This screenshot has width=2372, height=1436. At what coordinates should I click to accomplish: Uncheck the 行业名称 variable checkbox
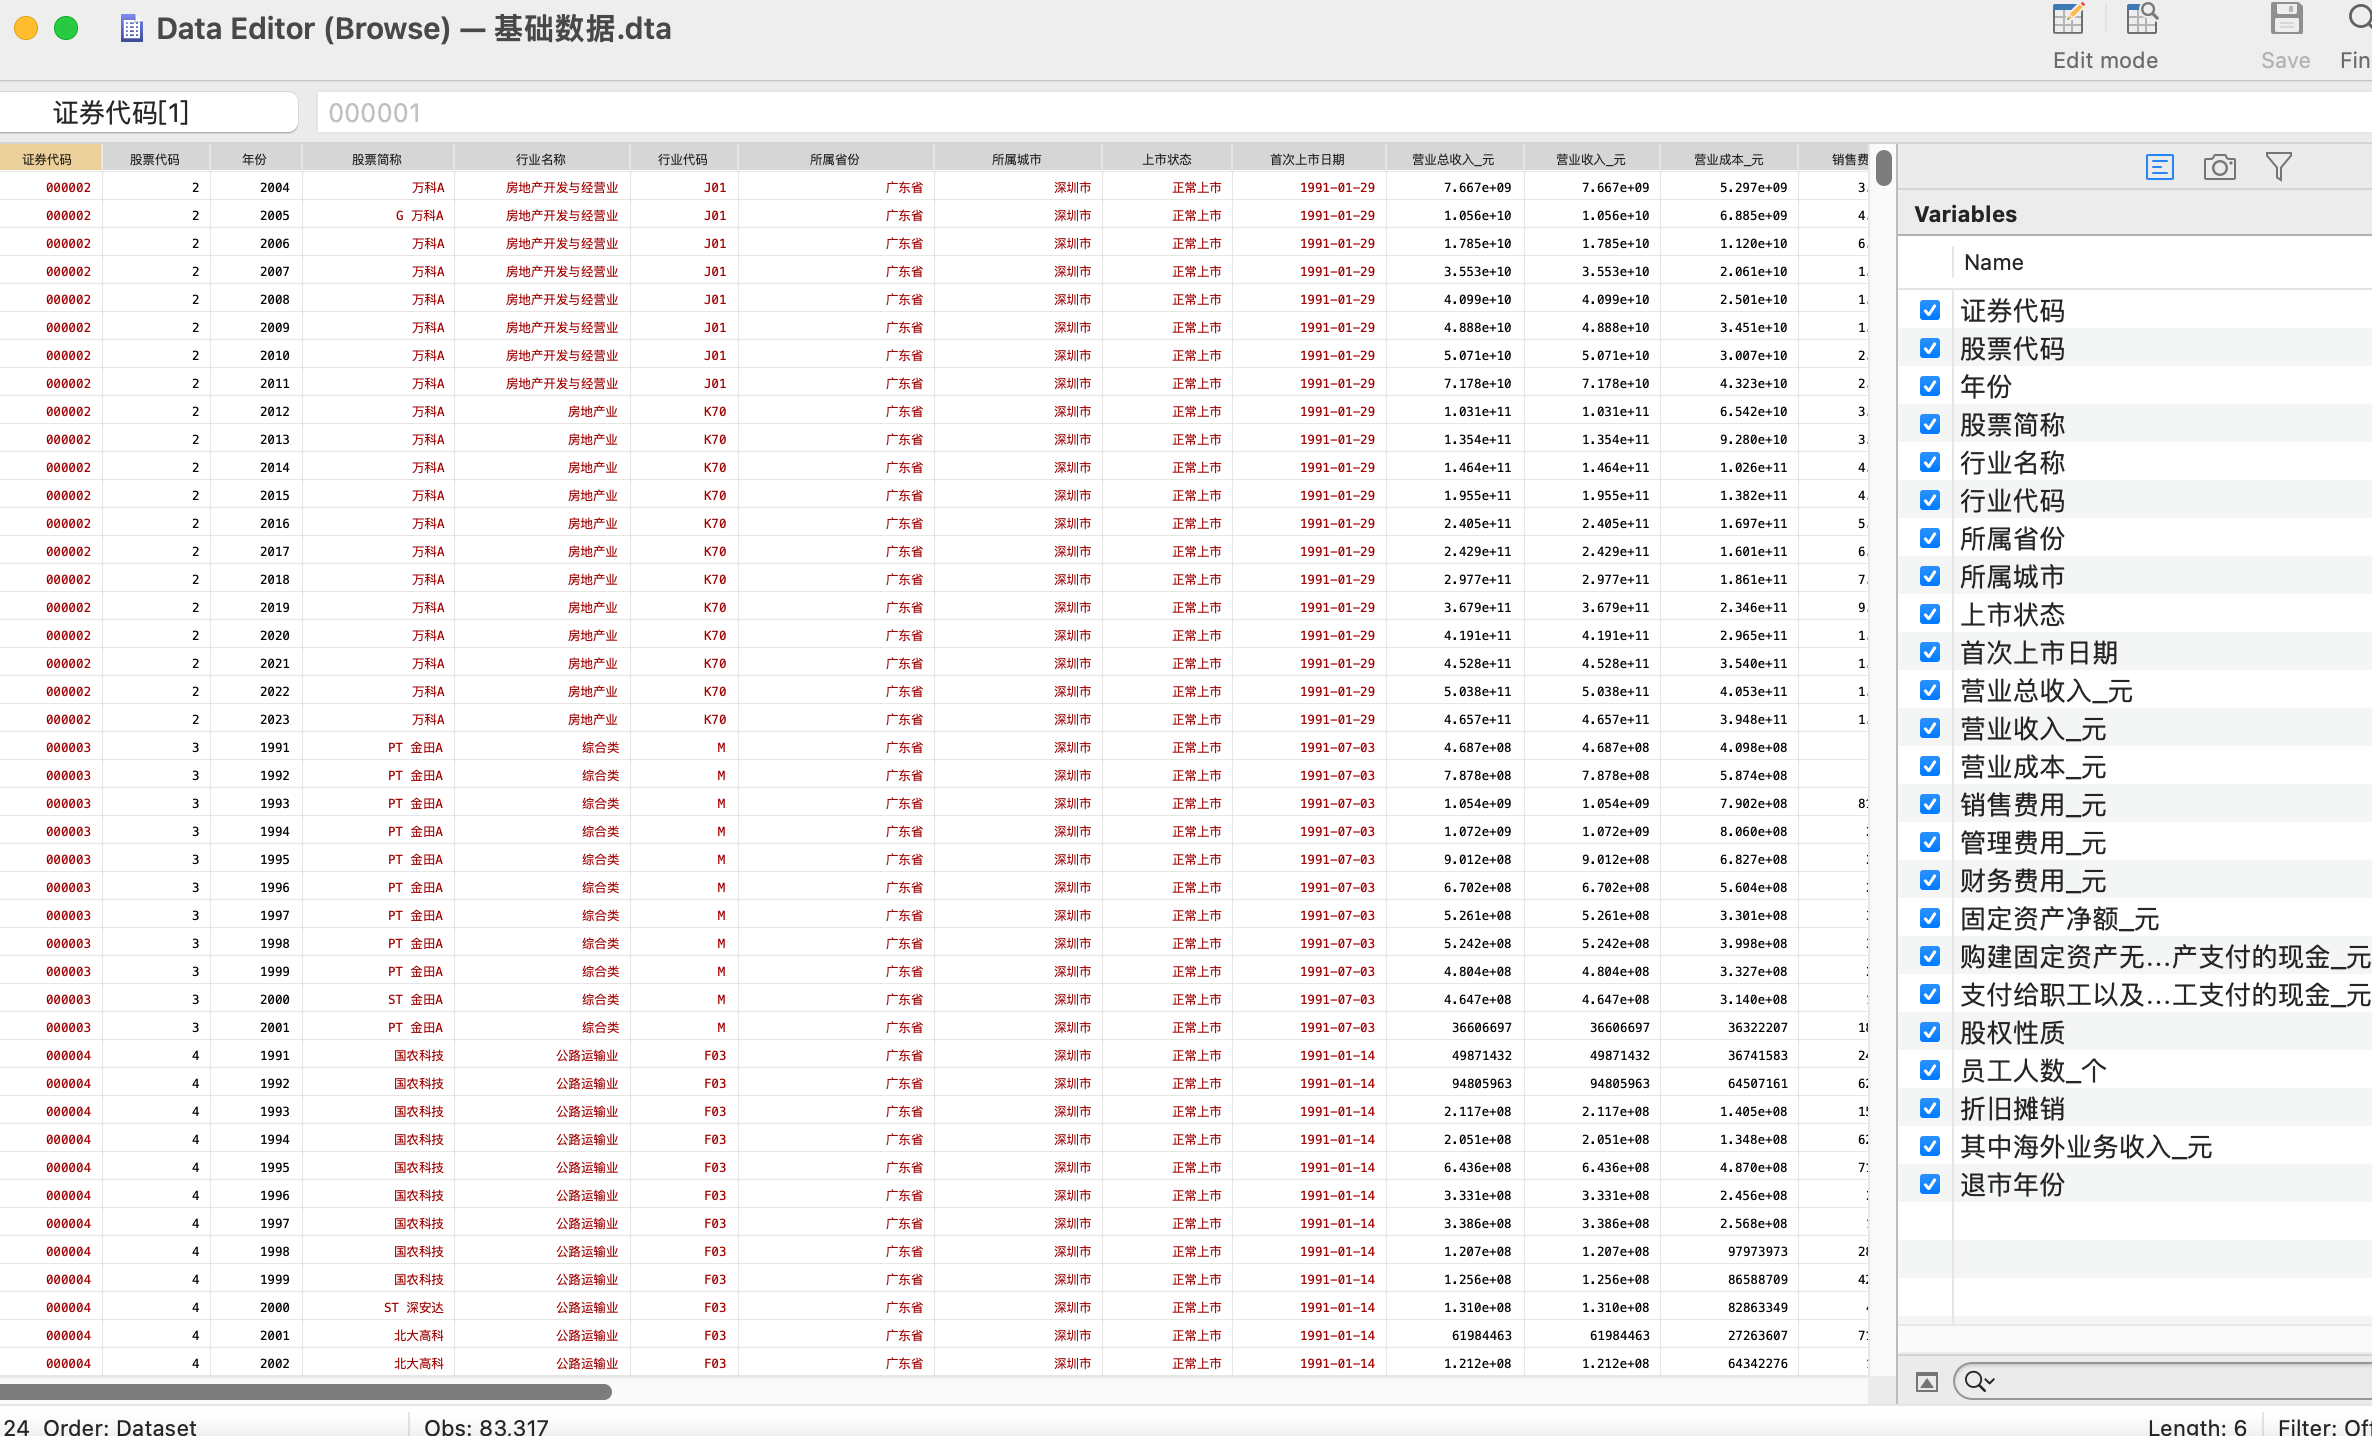pyautogui.click(x=1930, y=463)
